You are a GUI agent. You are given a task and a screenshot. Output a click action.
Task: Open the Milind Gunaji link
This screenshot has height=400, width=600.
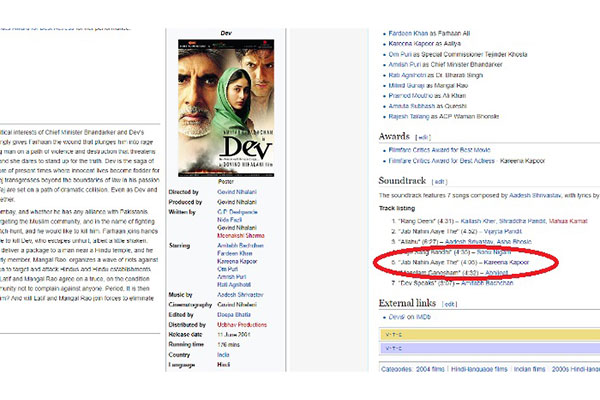pyautogui.click(x=407, y=85)
